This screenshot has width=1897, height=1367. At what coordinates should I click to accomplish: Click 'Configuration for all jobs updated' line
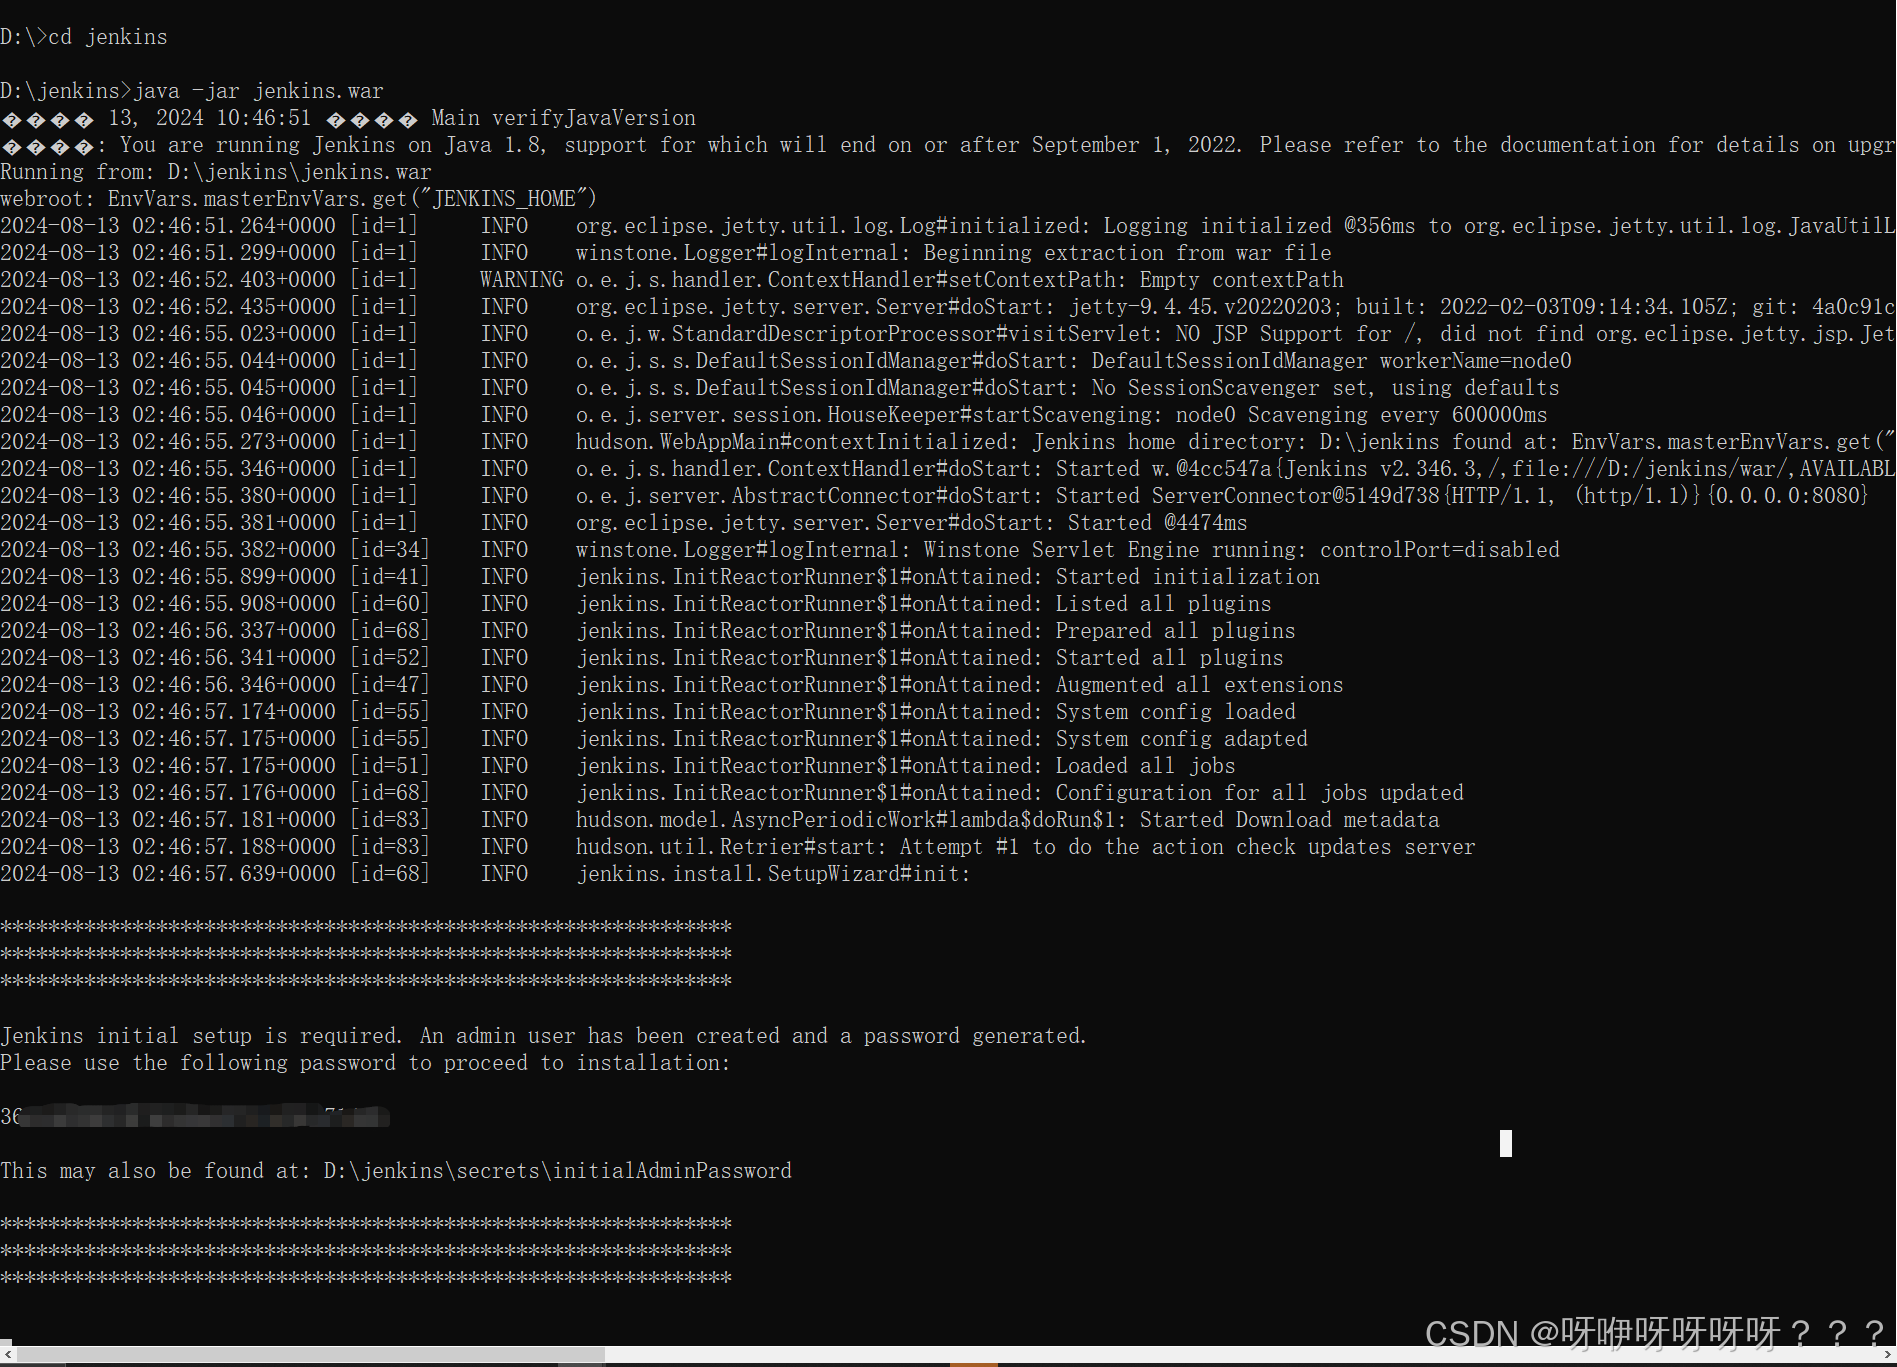point(732,792)
